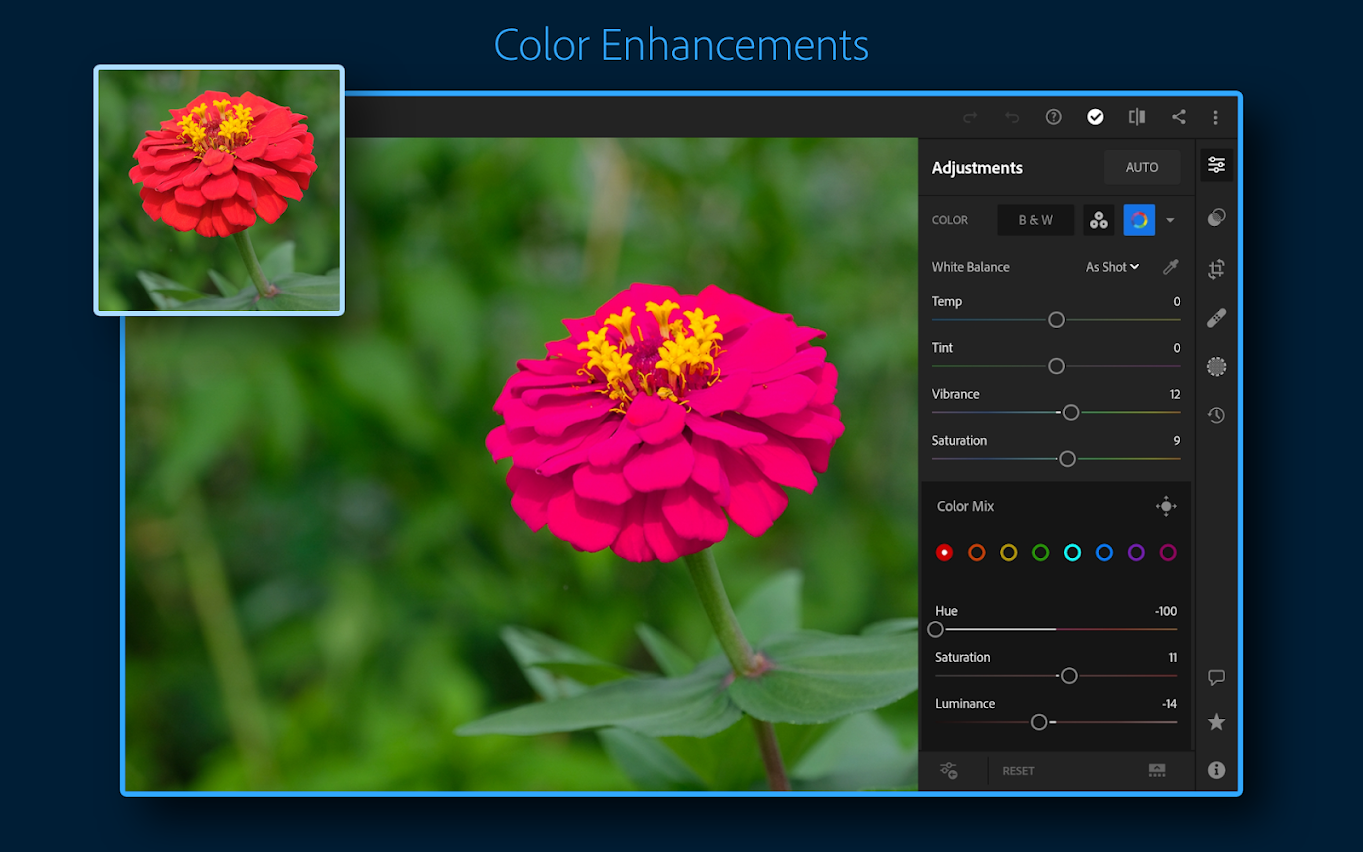The image size is (1363, 852).
Task: Click the AUTO adjustment button
Action: [x=1141, y=167]
